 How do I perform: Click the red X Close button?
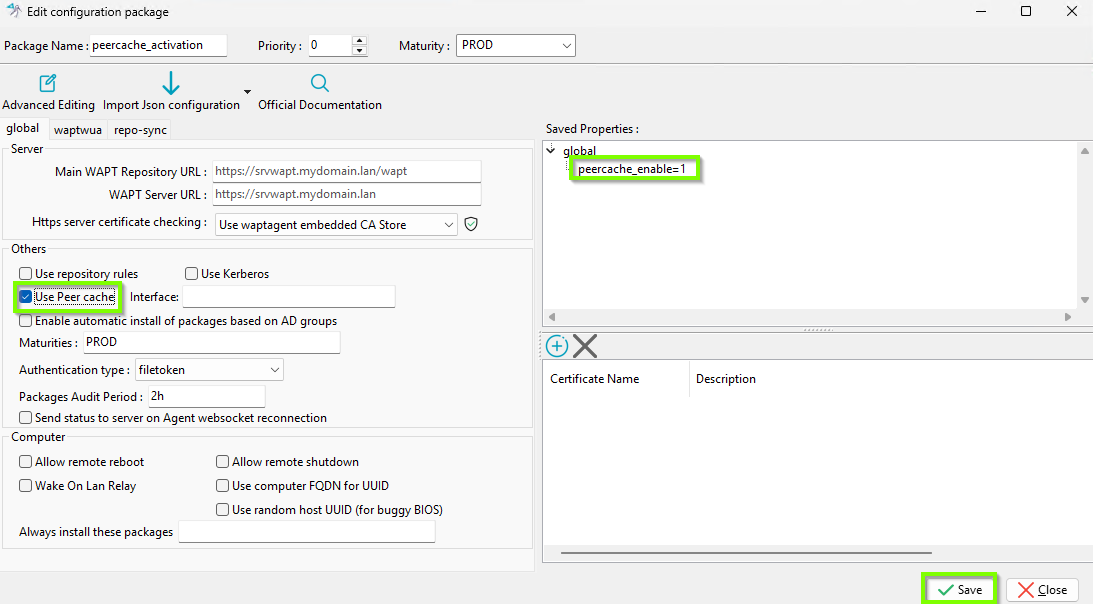[x=1042, y=590]
